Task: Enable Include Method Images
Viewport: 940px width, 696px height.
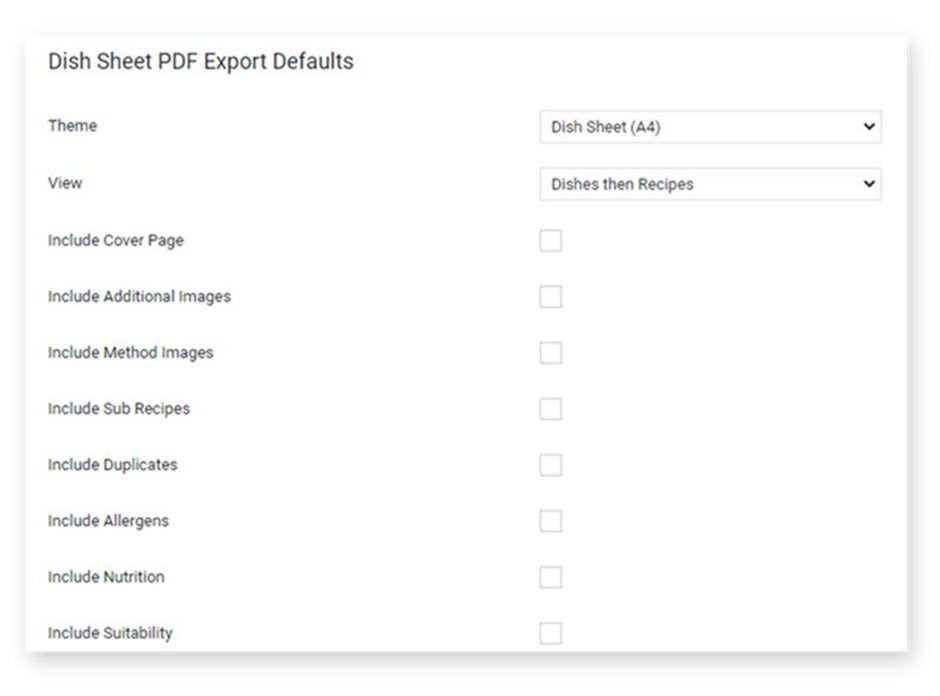Action: click(x=551, y=352)
